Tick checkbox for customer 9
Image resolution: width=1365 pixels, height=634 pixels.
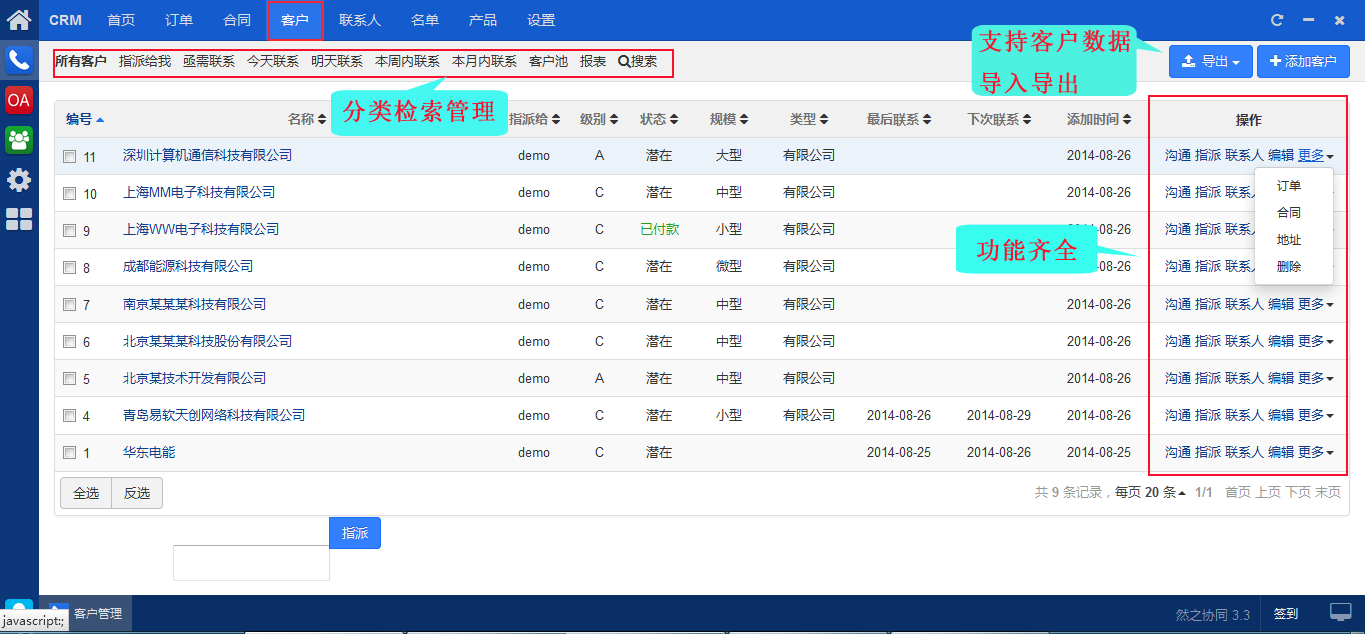(69, 230)
